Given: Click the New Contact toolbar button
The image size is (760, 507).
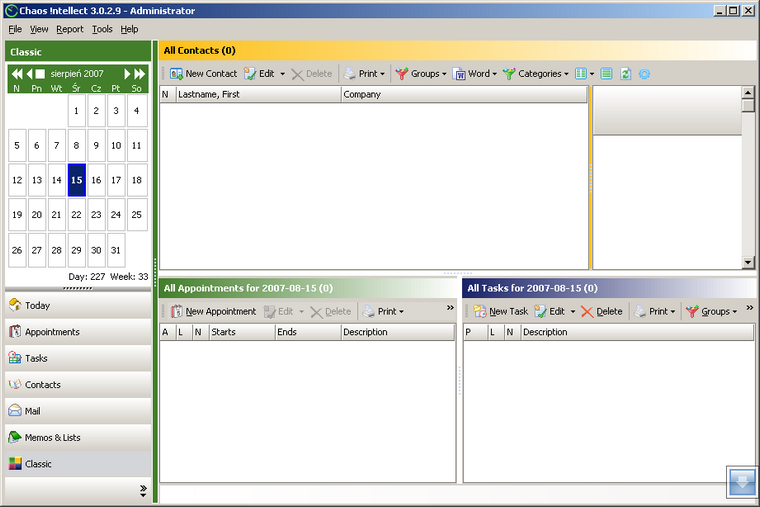Looking at the screenshot, I should pyautogui.click(x=204, y=74).
